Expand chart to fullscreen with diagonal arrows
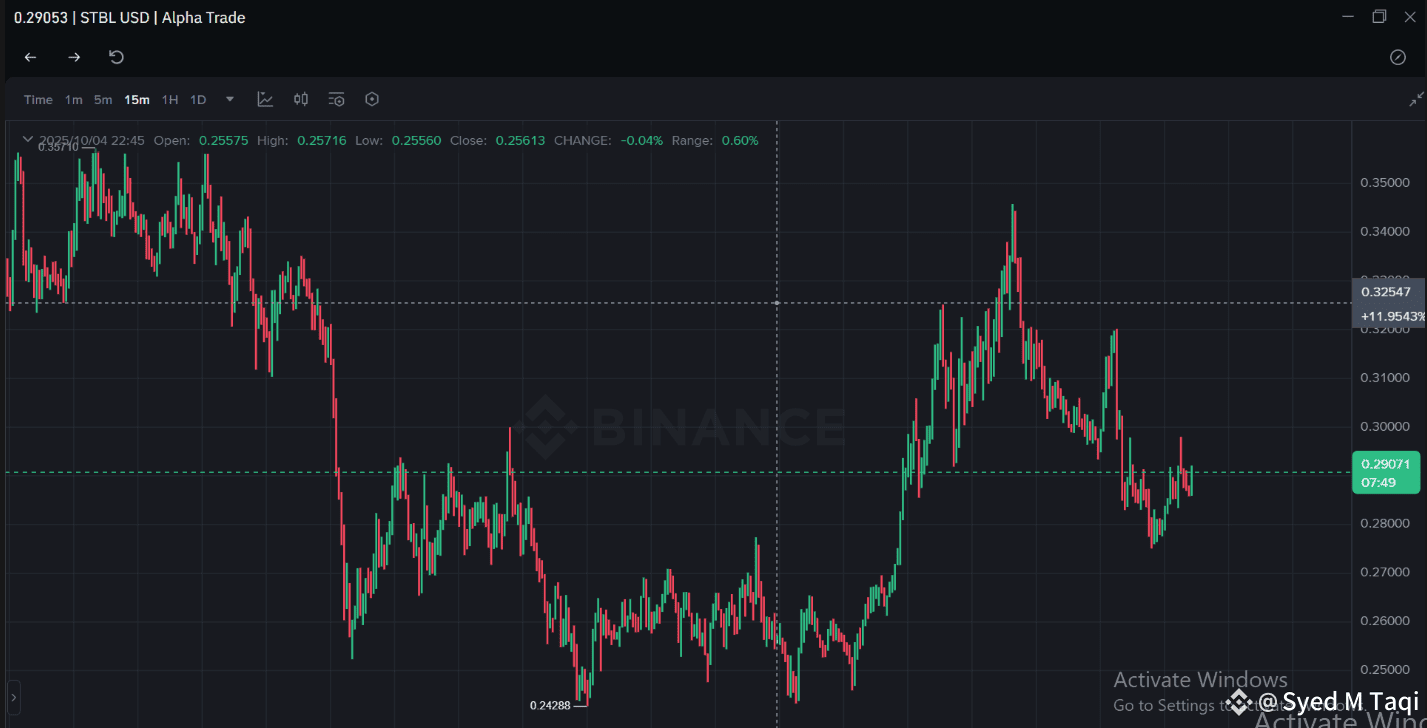The width and height of the screenshot is (1427, 728). click(x=1416, y=99)
